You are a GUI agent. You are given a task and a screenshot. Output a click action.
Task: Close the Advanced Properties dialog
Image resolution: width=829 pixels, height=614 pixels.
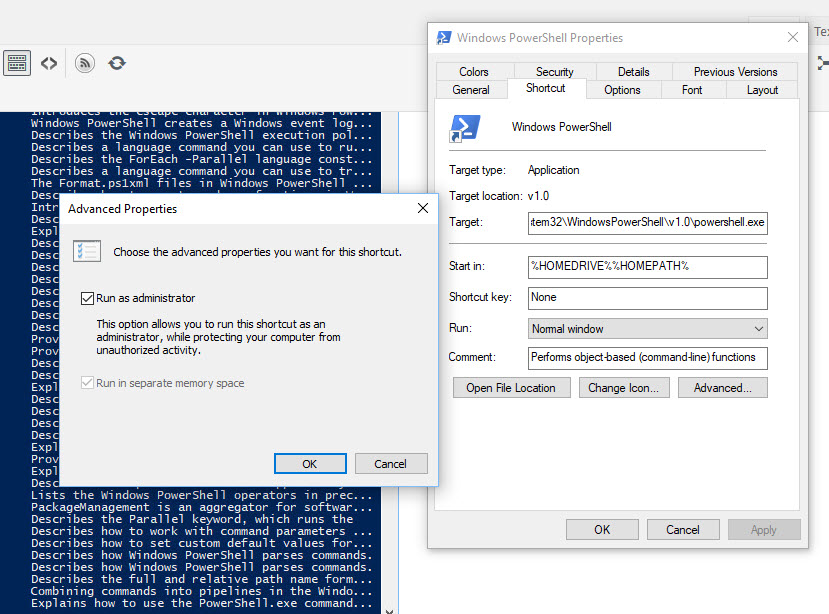423,208
